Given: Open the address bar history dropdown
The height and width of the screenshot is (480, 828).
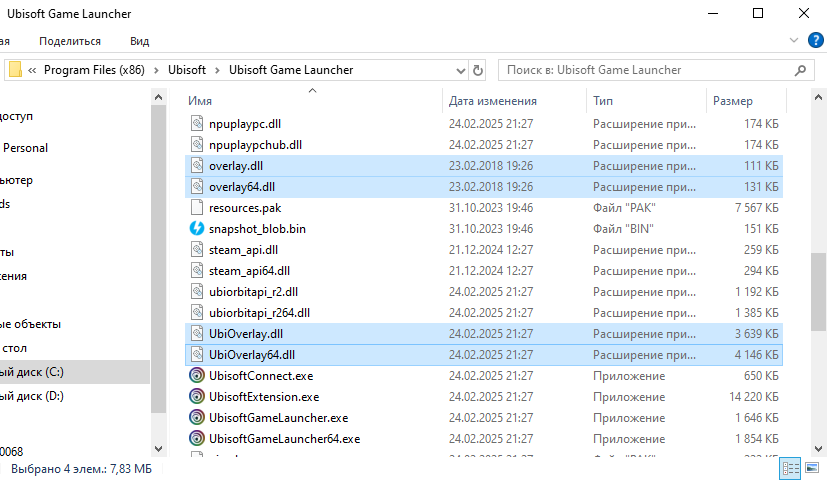Looking at the screenshot, I should point(460,70).
